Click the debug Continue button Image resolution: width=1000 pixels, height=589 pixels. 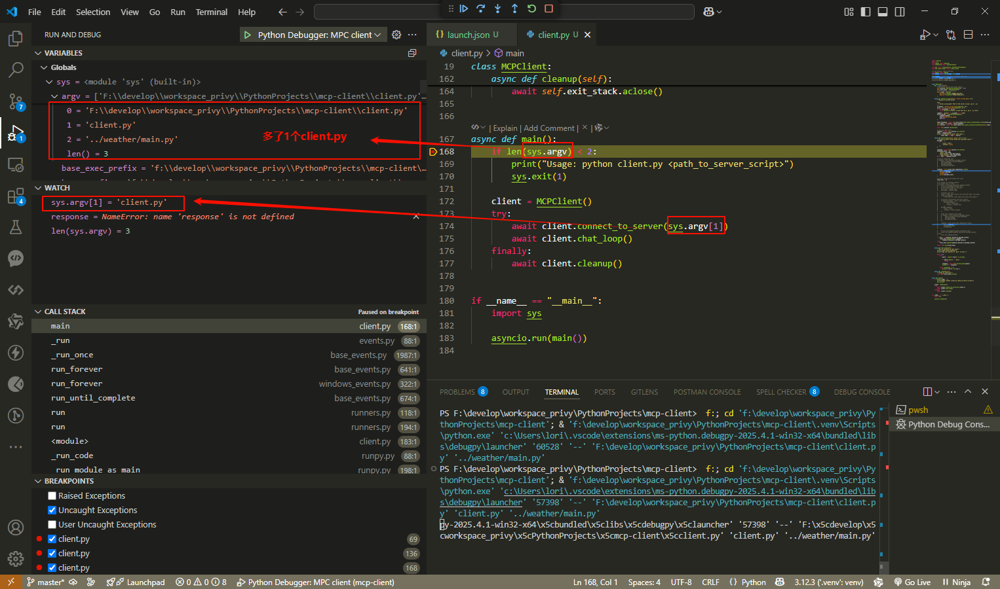click(x=464, y=9)
